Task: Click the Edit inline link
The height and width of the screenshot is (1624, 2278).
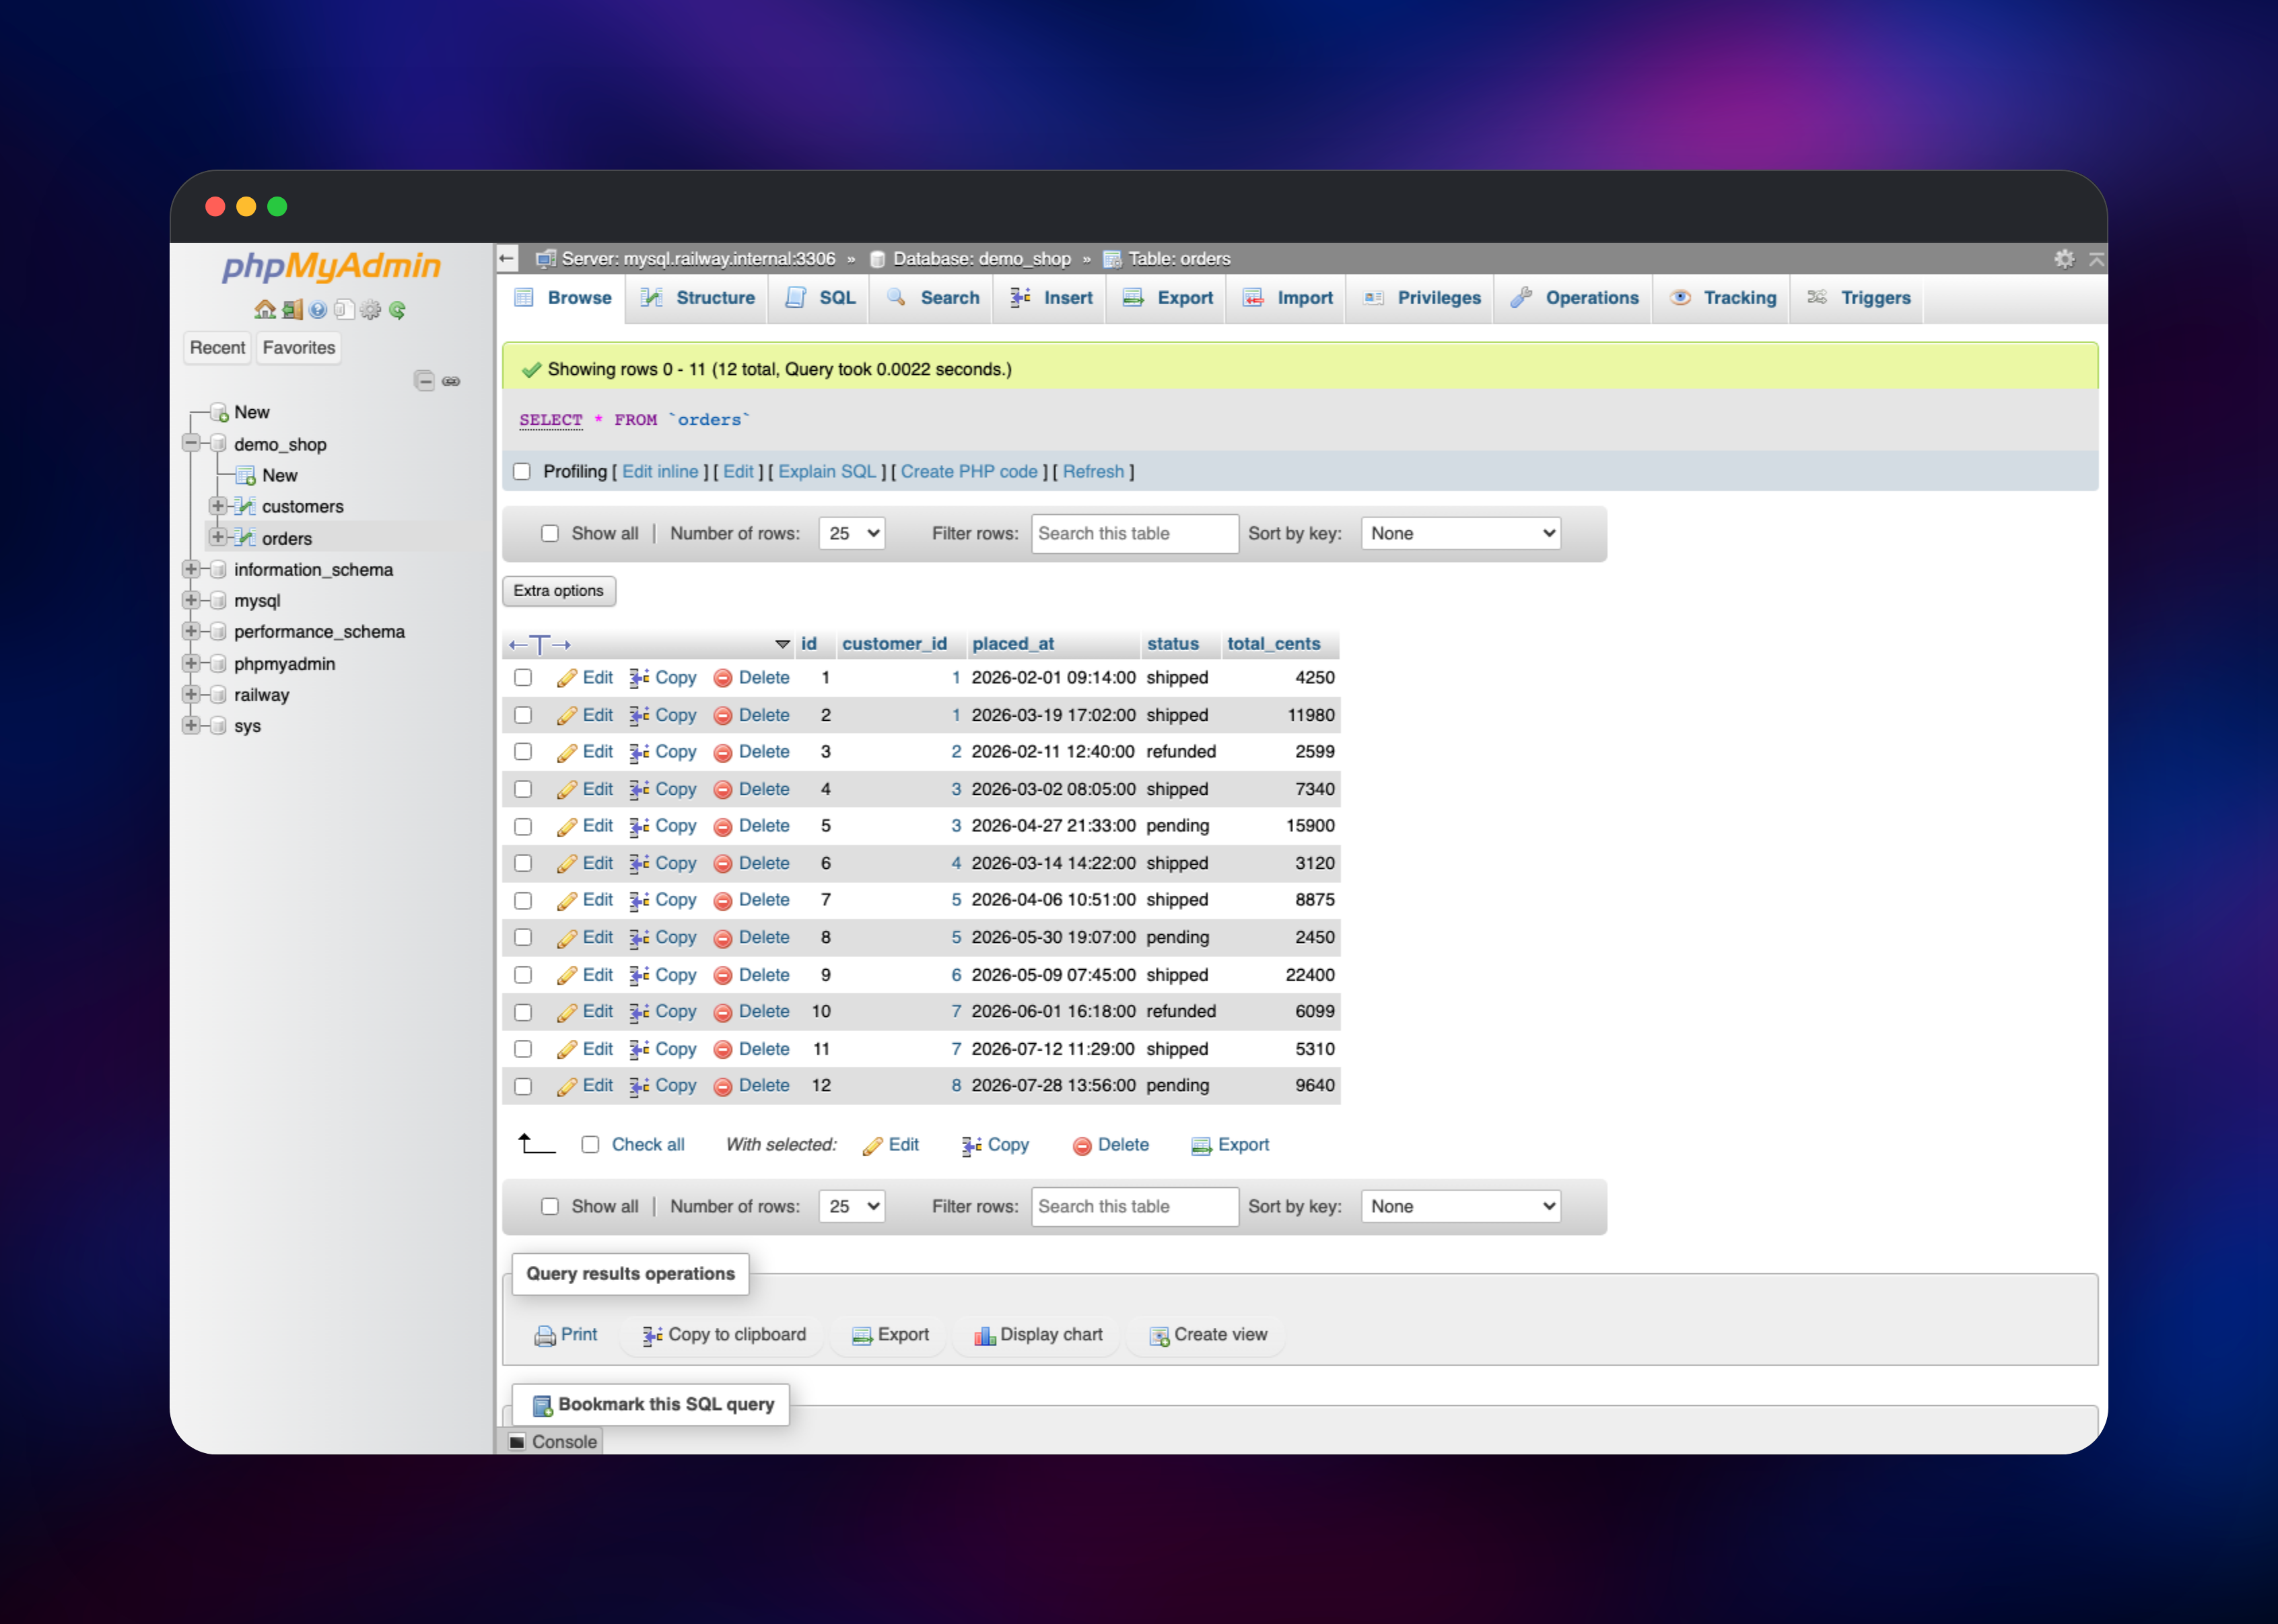Action: pyautogui.click(x=660, y=472)
